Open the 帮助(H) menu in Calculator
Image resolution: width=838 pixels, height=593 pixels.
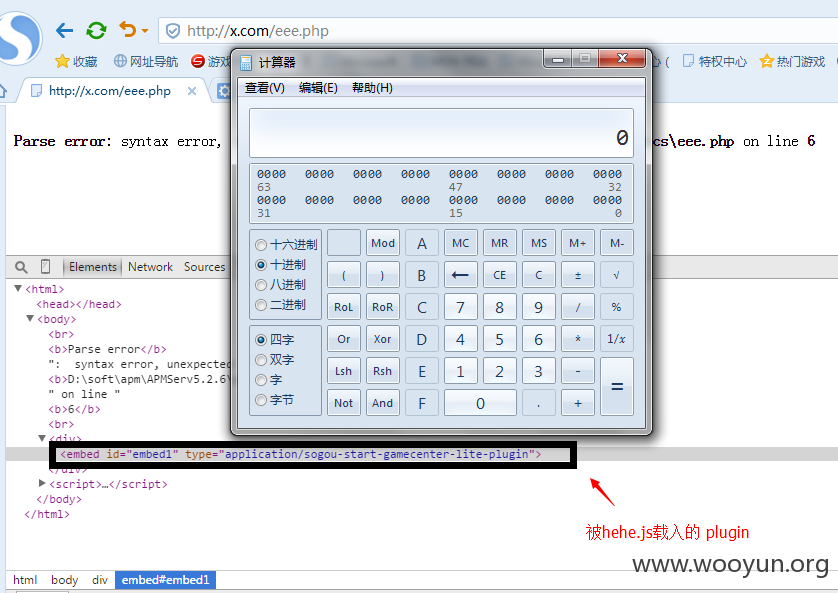coord(372,88)
